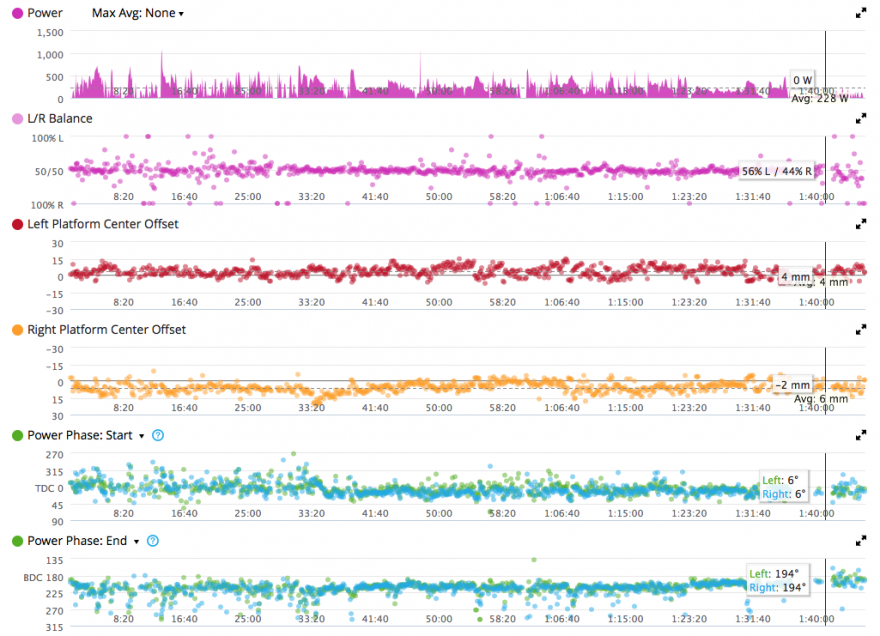The image size is (880, 636).
Task: Open the Power Phase: End dropdown arrow
Action: coord(136,542)
